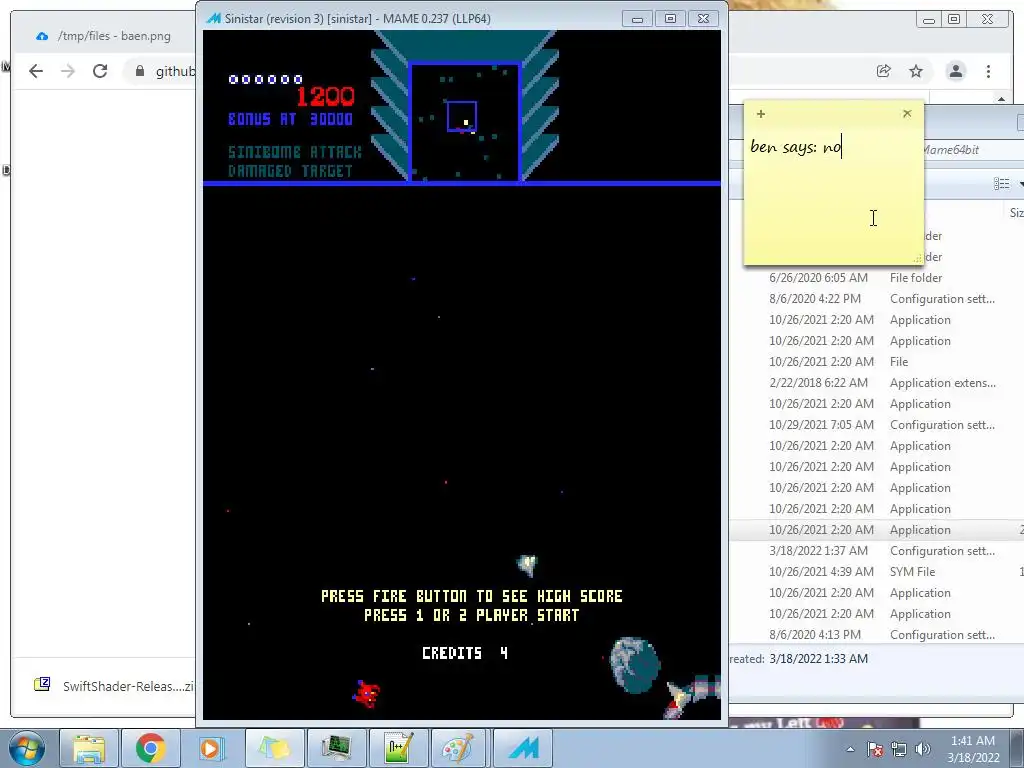1024x768 pixels.
Task: Open volume speaker tray icon
Action: click(923, 749)
